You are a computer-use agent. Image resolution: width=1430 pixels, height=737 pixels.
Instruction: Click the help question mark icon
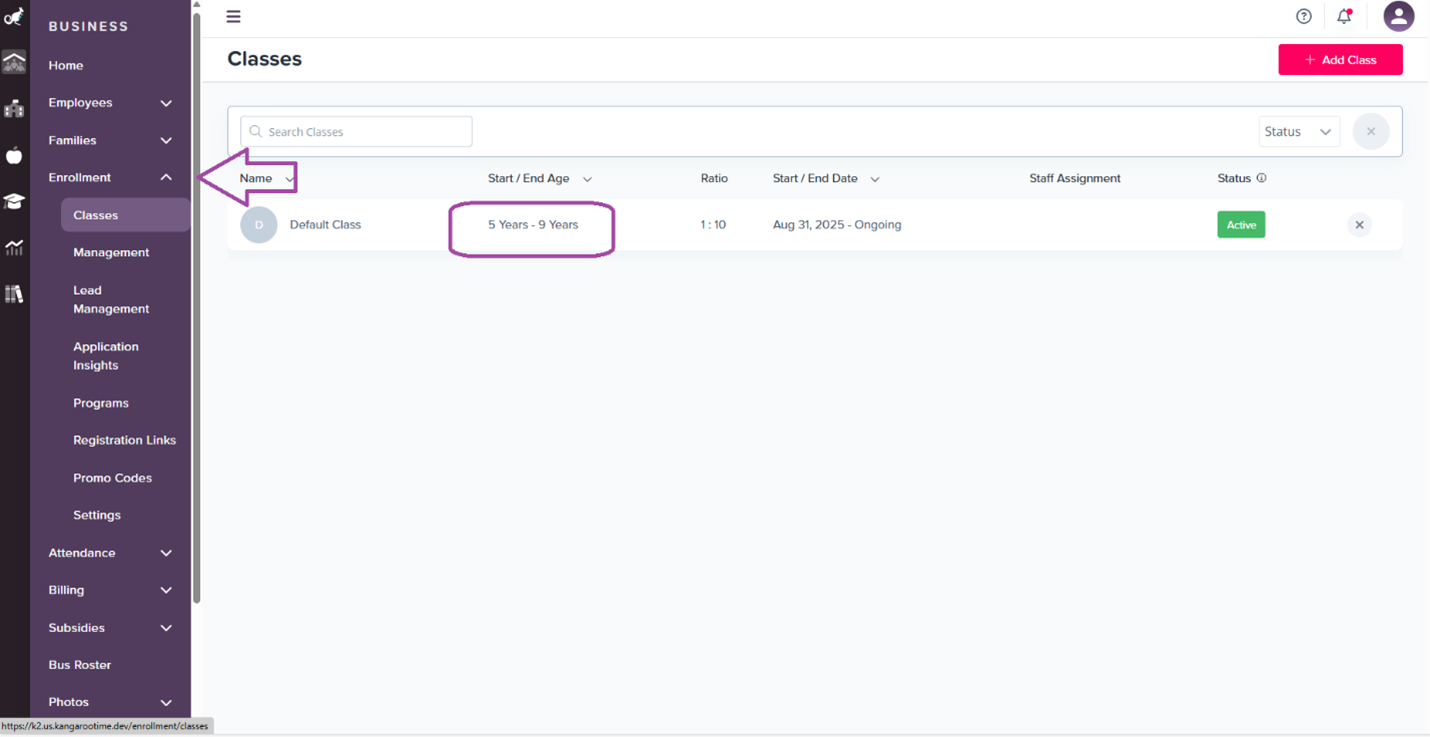pyautogui.click(x=1303, y=16)
